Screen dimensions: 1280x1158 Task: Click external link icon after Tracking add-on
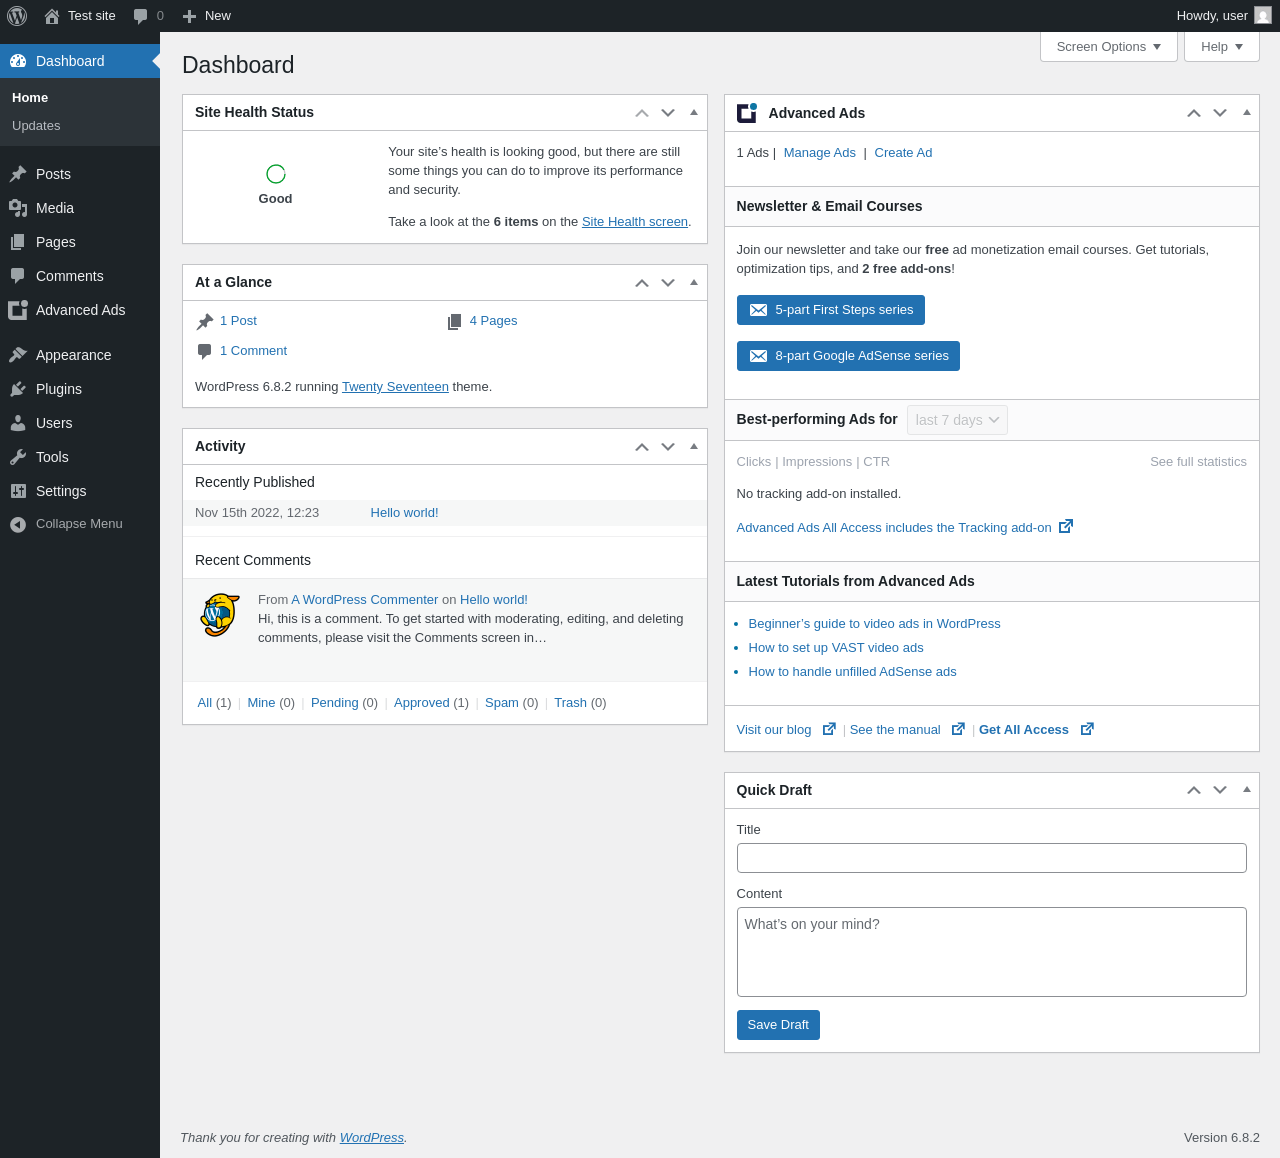coord(1066,526)
